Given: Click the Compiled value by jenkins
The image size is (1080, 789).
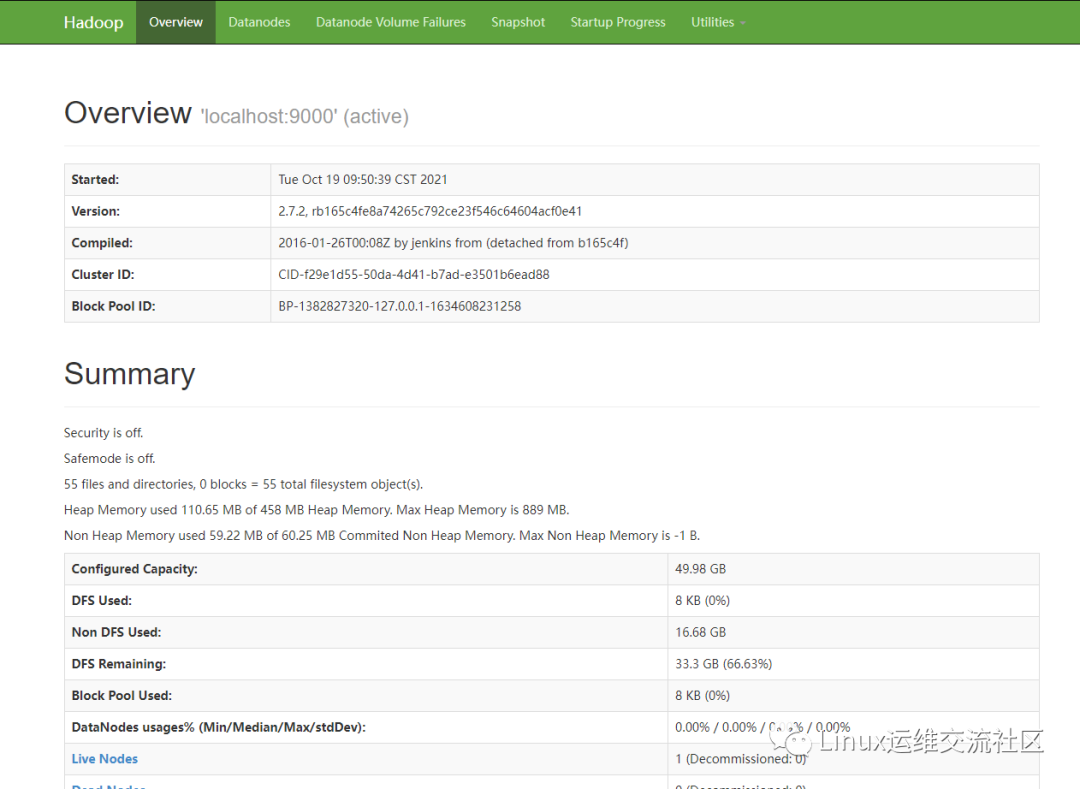Looking at the screenshot, I should click(x=453, y=243).
